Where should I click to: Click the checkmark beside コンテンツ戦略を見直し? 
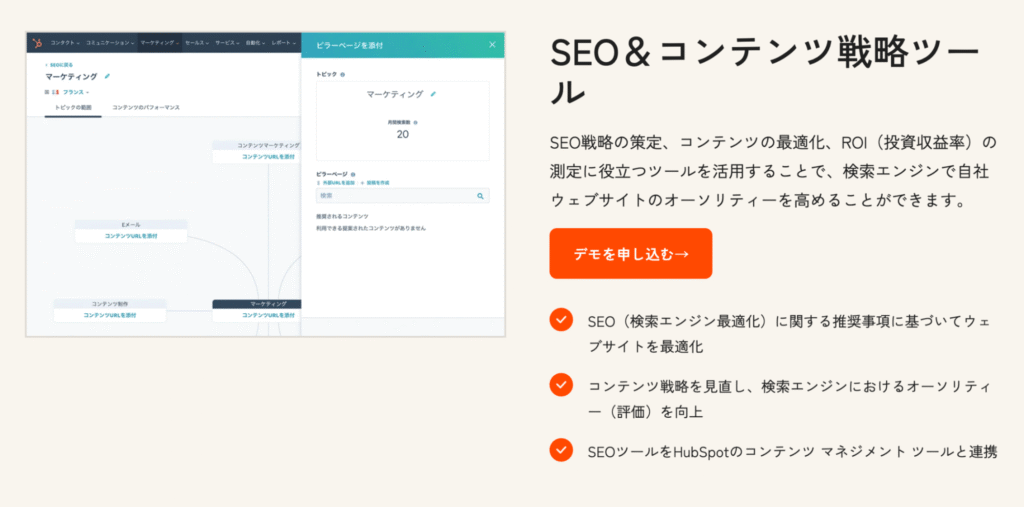561,385
